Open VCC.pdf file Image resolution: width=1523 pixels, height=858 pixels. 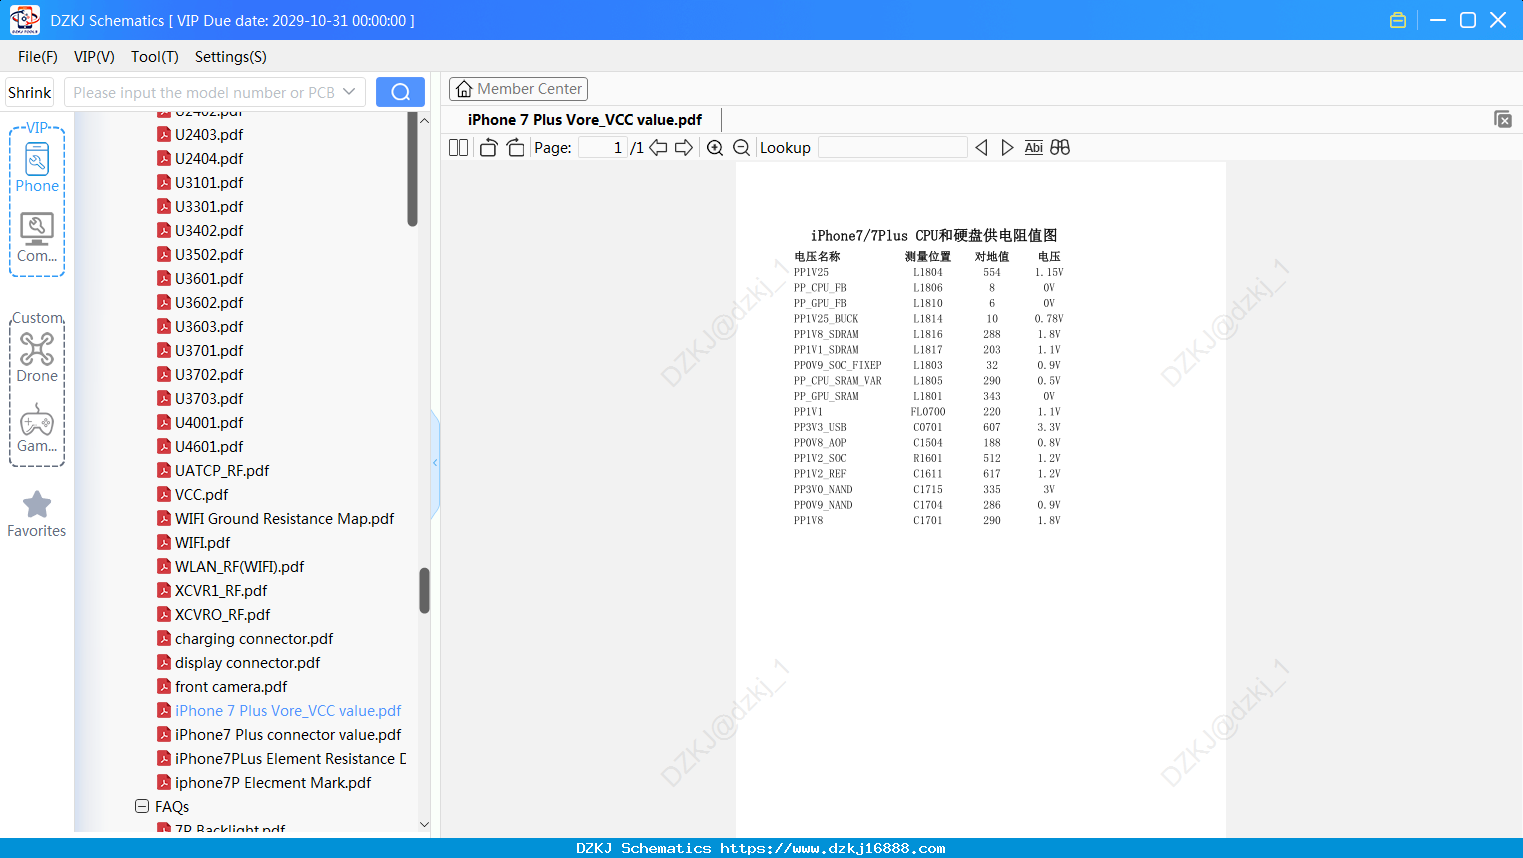click(x=193, y=494)
